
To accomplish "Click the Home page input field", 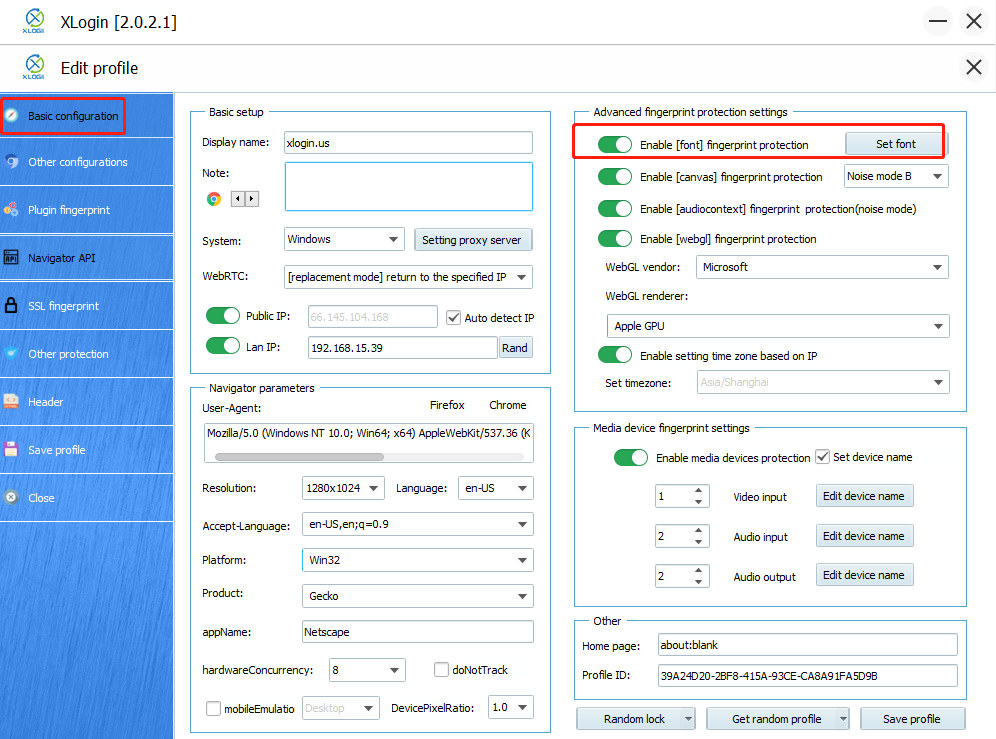I will [x=807, y=644].
